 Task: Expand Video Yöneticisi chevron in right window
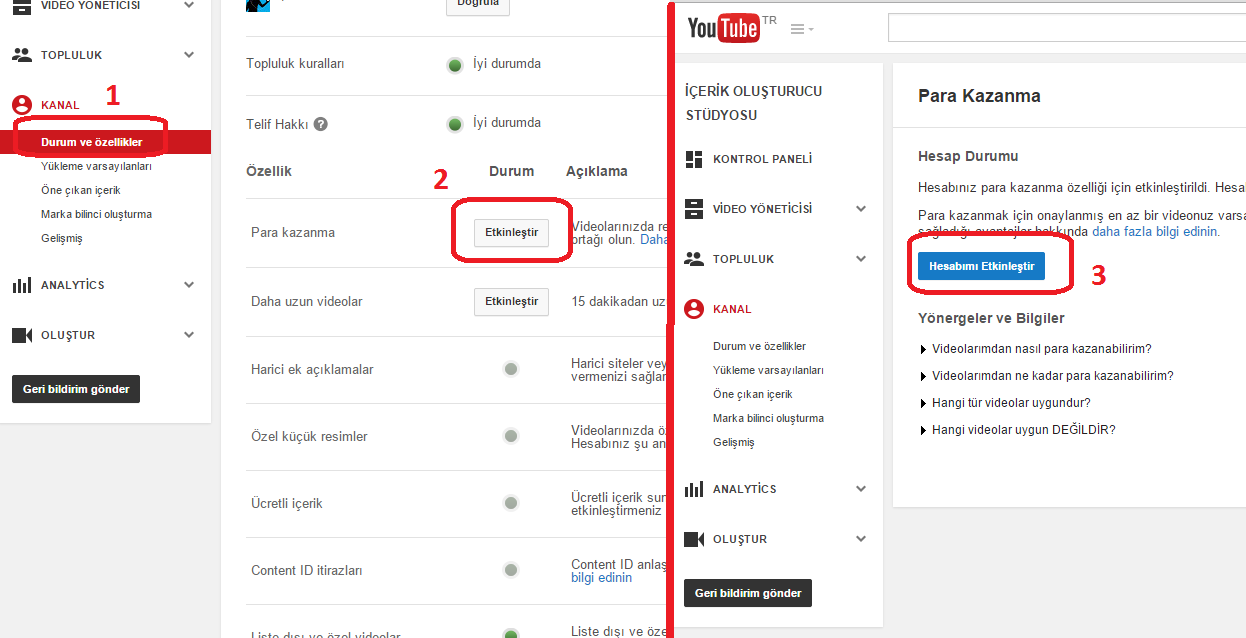(862, 209)
